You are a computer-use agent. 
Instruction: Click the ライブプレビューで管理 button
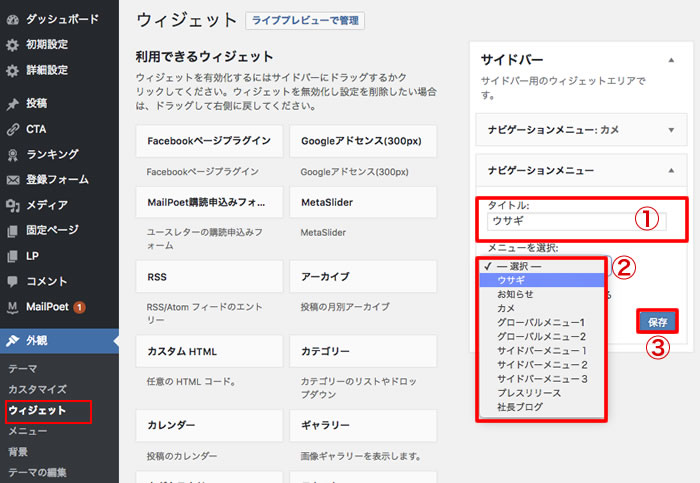304,20
